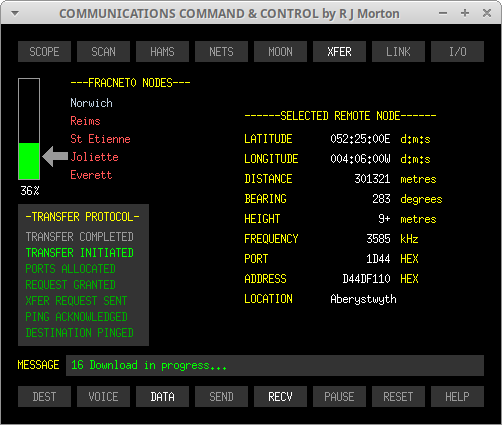The image size is (502, 425).
Task: Choose the St Etienne node
Action: pyautogui.click(x=100, y=139)
